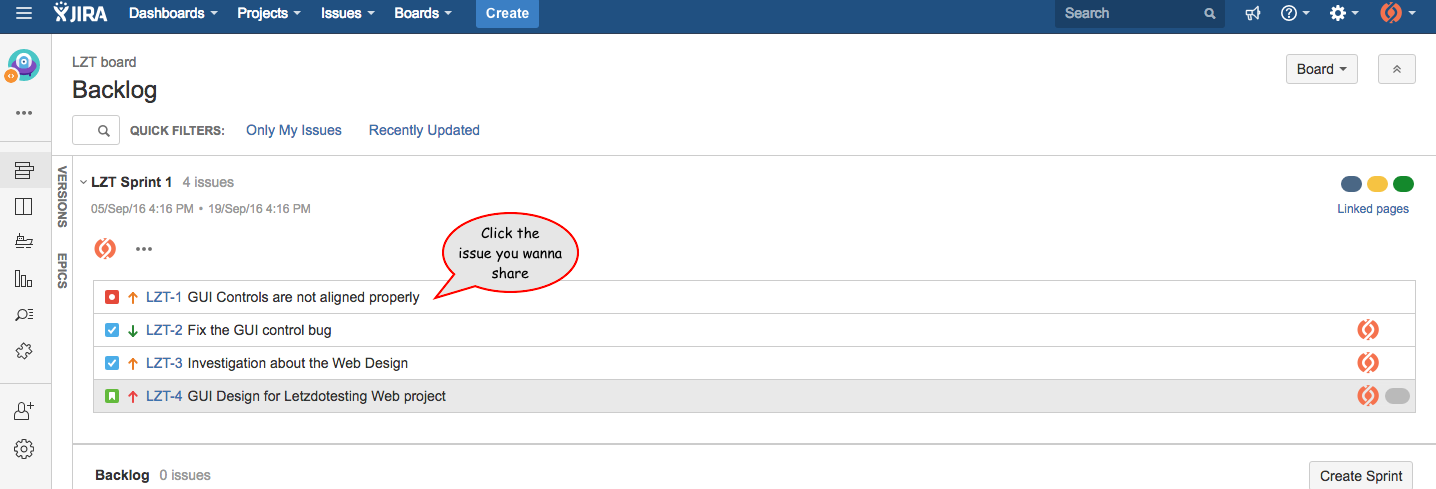Click the search magnifier in top bar
1436x489 pixels.
coord(1209,14)
